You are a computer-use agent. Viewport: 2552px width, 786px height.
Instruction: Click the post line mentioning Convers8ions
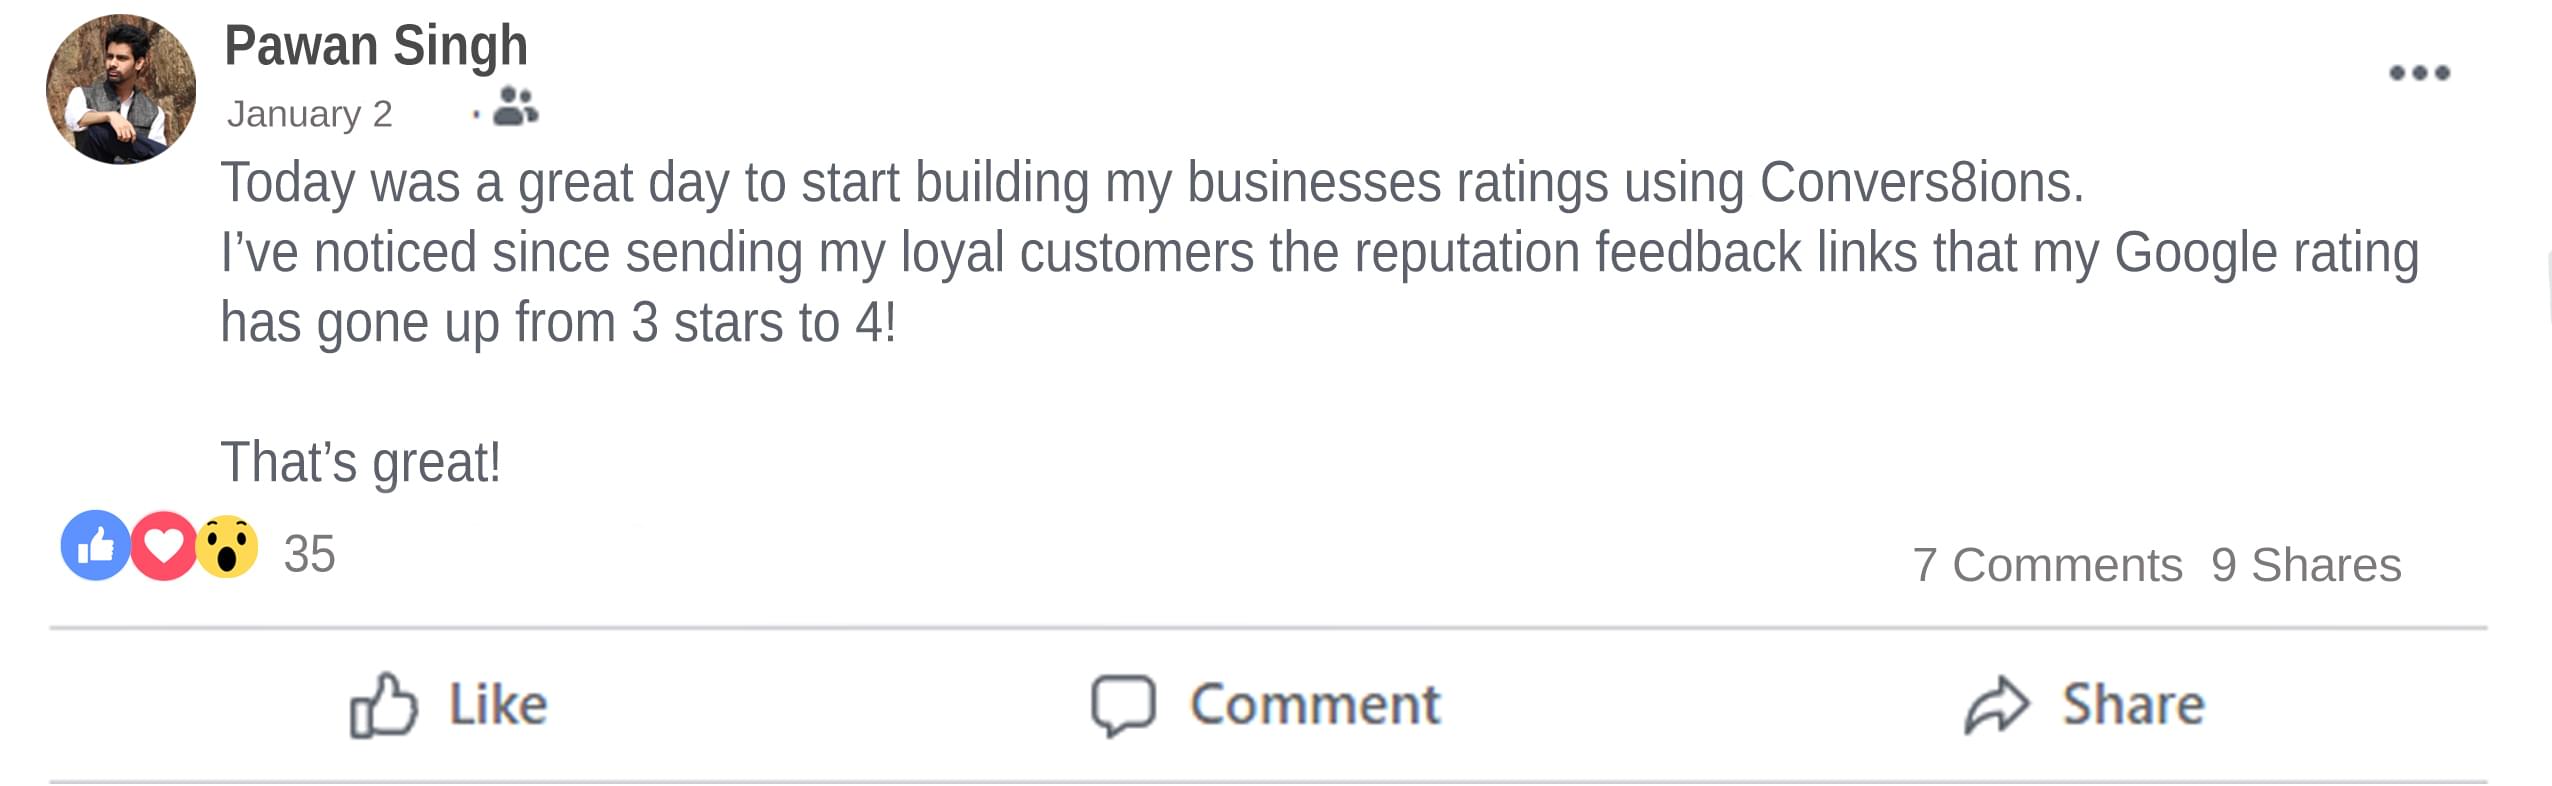1152,183
